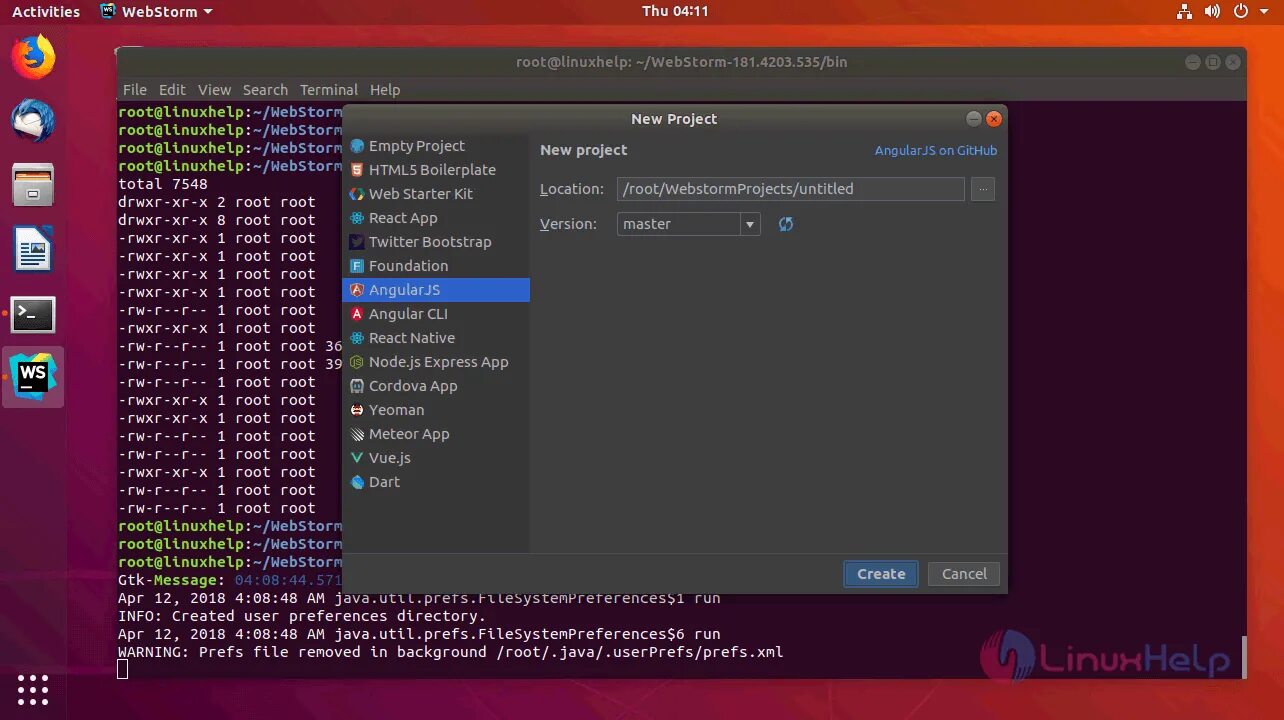Image resolution: width=1284 pixels, height=720 pixels.
Task: Click the terminal scrollbar
Action: click(x=1244, y=657)
